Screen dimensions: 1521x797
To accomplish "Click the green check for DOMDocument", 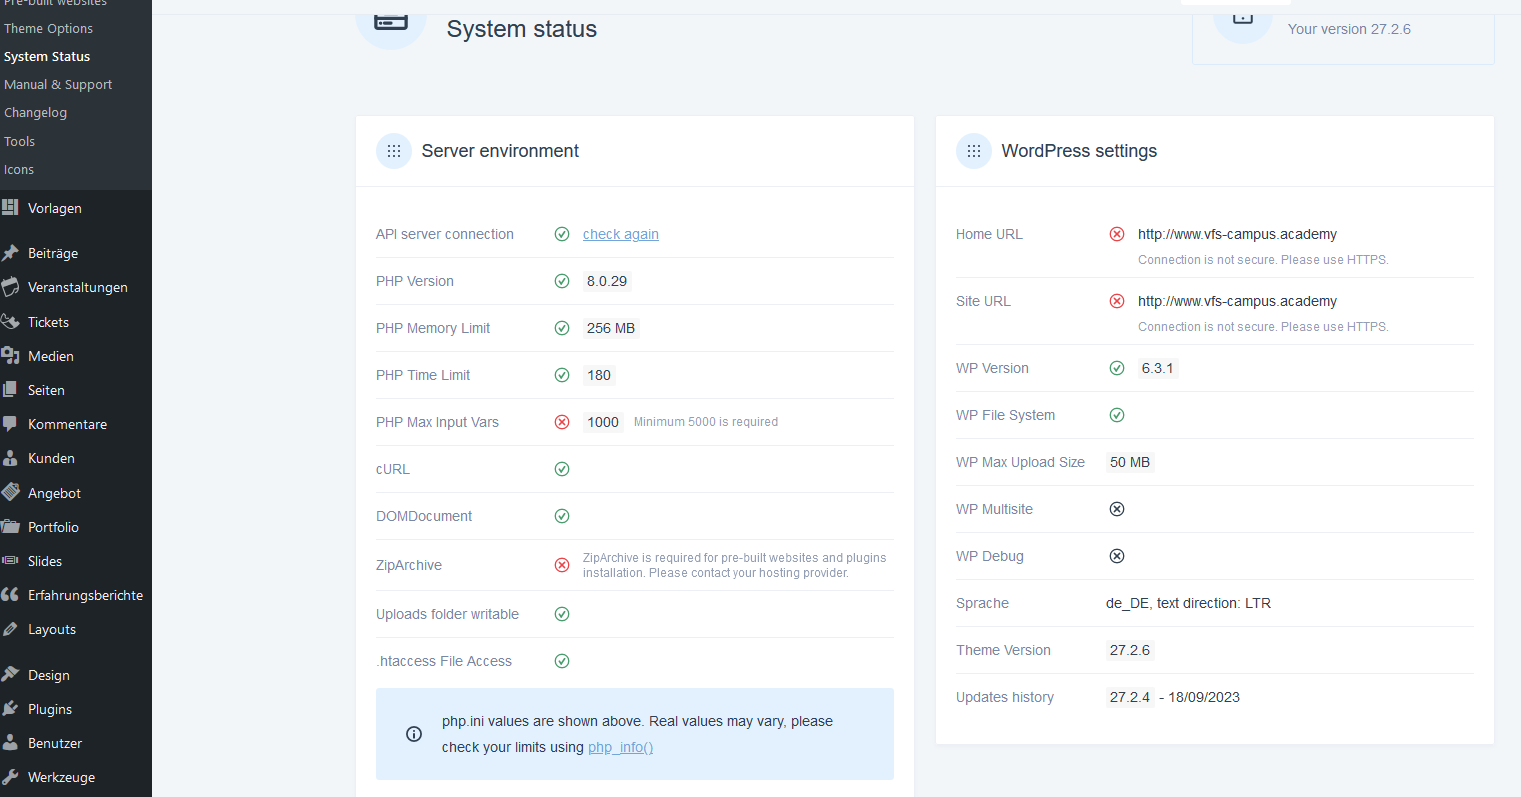I will [562, 516].
